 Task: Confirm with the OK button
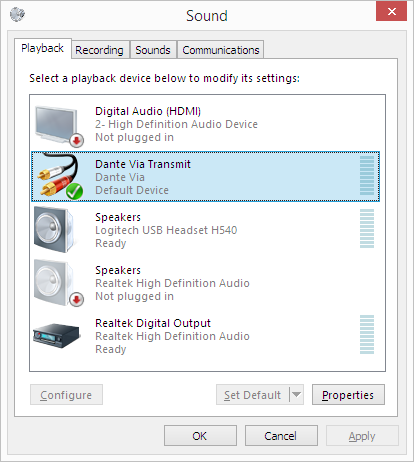pyautogui.click(x=200, y=436)
